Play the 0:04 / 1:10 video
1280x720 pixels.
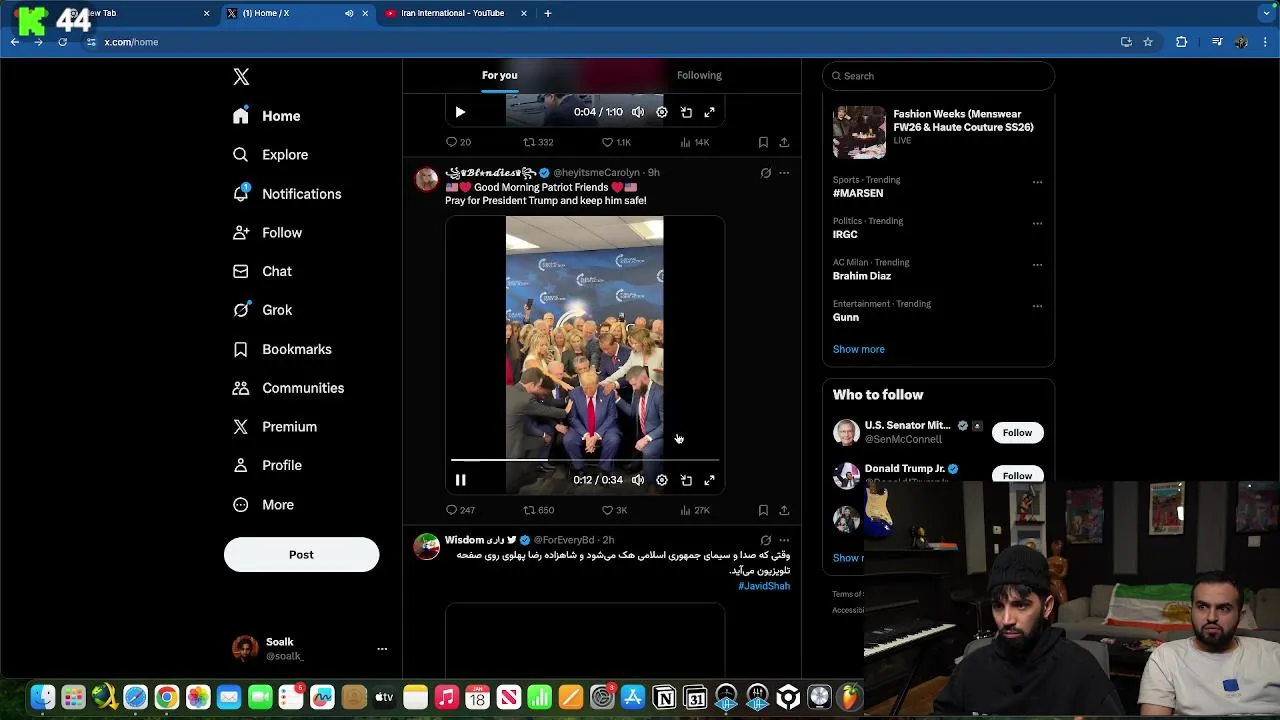[x=460, y=112]
